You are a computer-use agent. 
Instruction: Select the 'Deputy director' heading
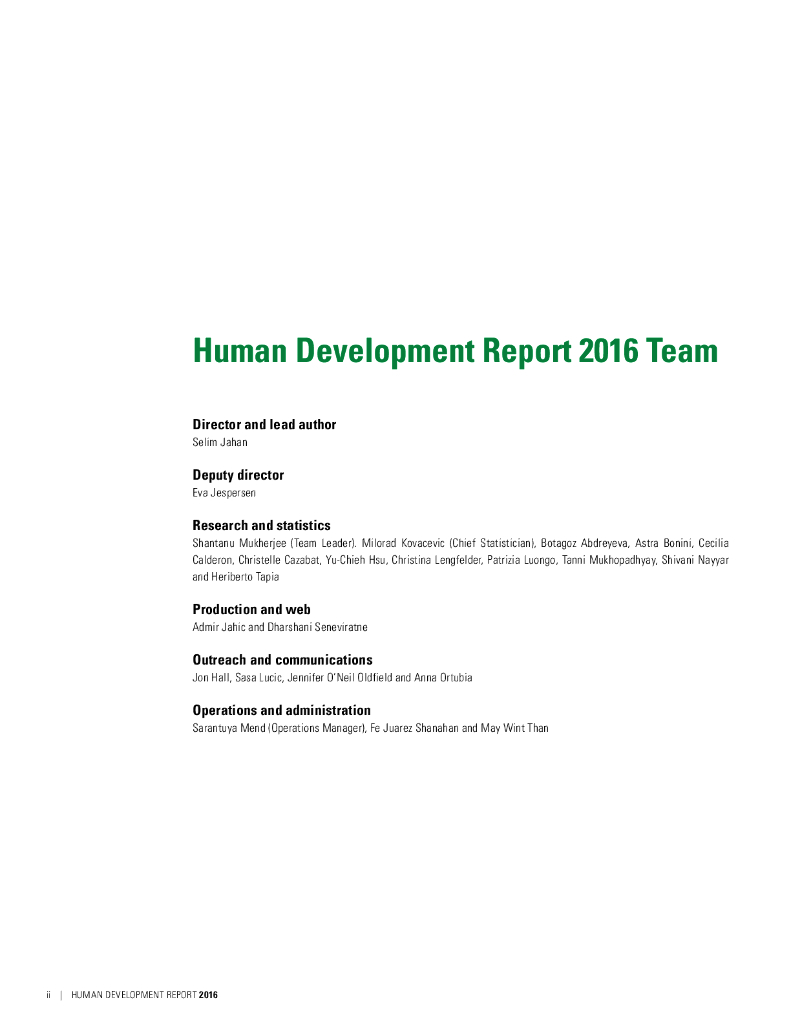(x=238, y=475)
